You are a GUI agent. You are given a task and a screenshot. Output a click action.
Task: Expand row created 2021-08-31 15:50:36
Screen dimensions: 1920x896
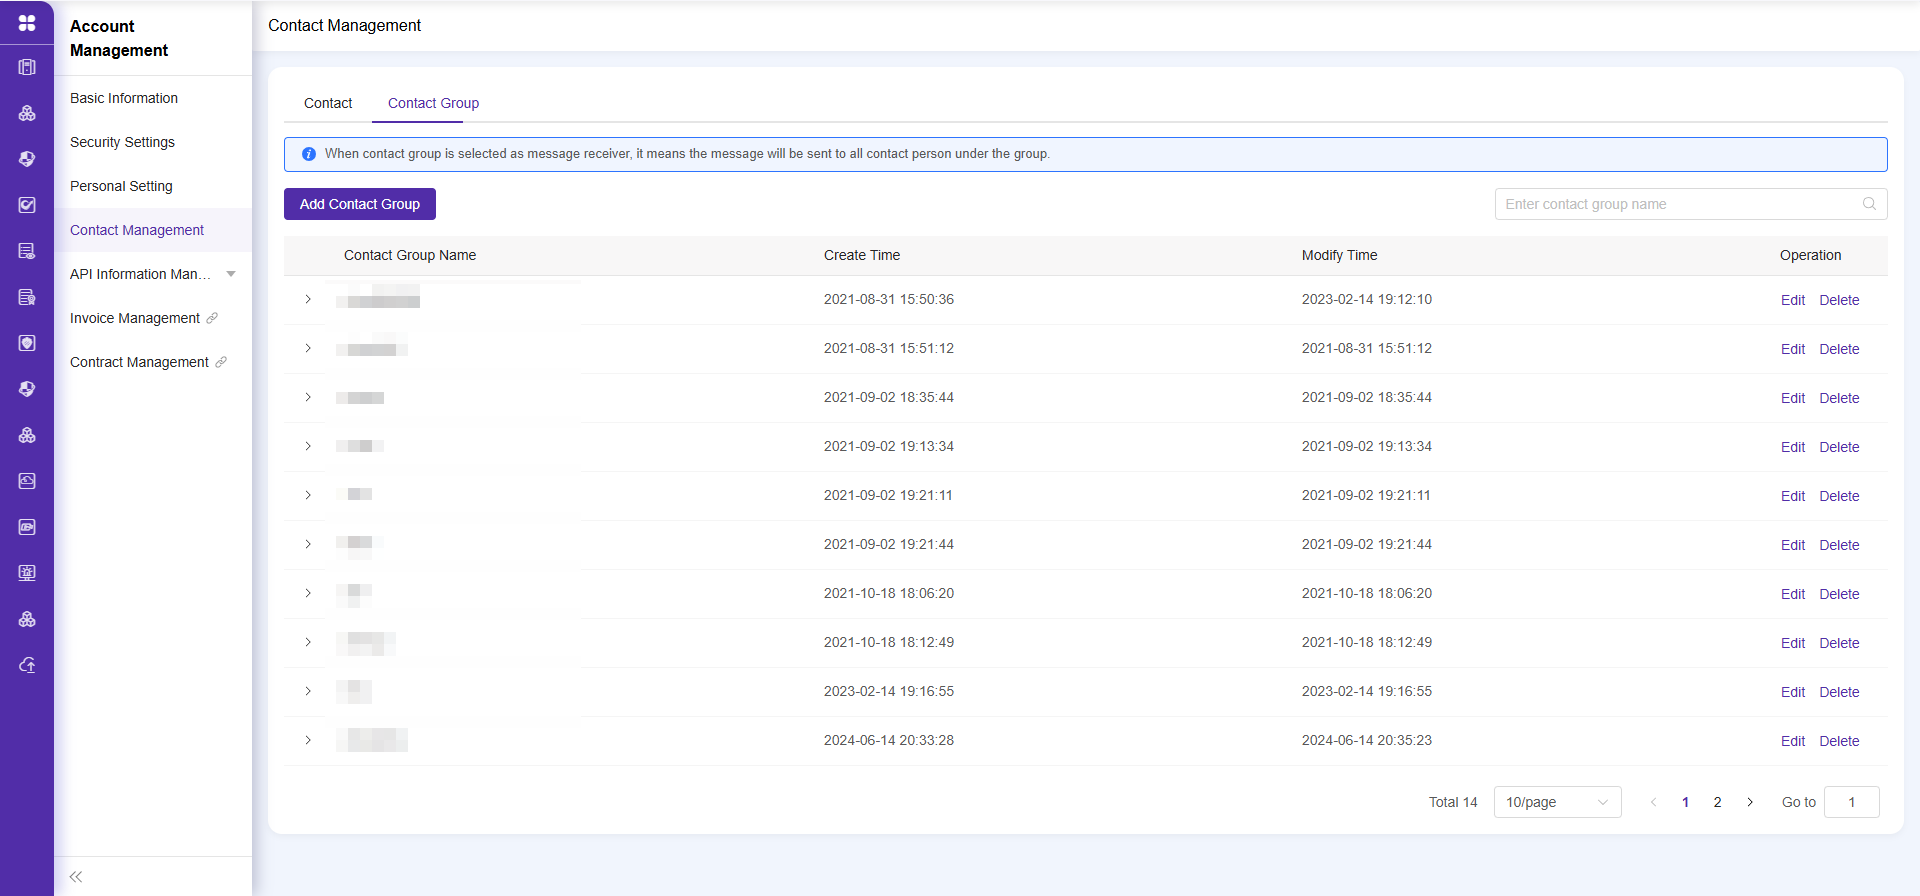(x=308, y=299)
